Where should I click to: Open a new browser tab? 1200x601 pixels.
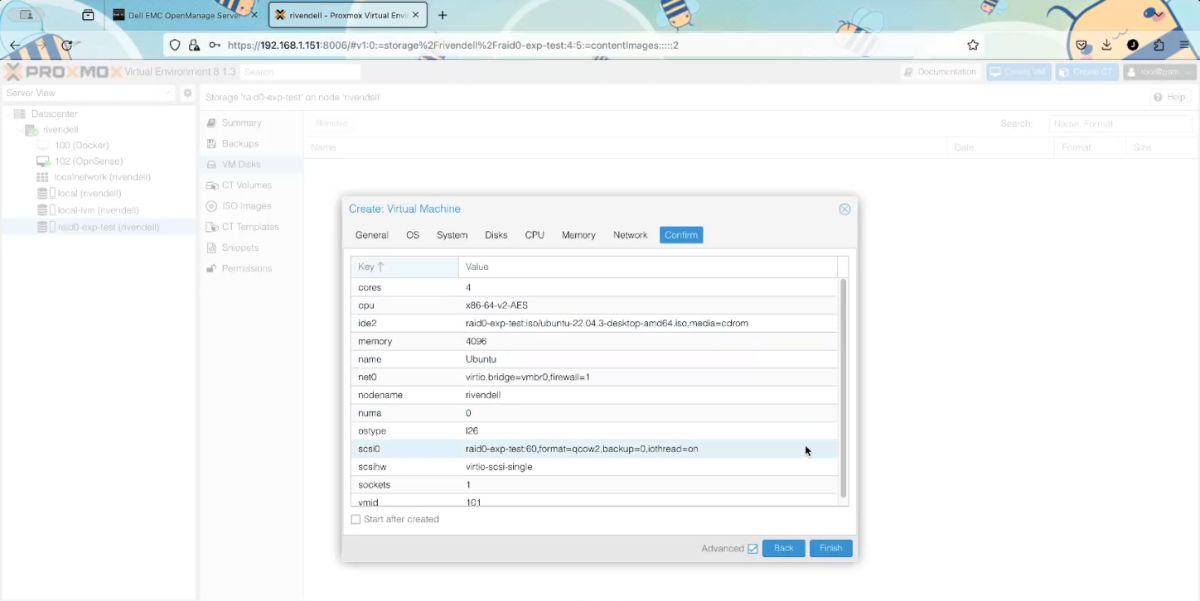(443, 15)
